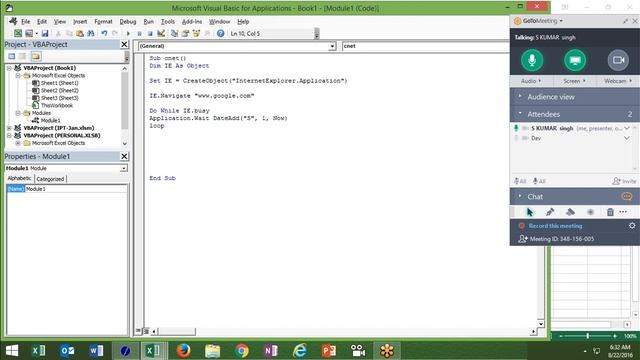Open the Webcam dropdown in GoToMeeting
Image resolution: width=640 pixels, height=360 pixels.
pos(618,81)
